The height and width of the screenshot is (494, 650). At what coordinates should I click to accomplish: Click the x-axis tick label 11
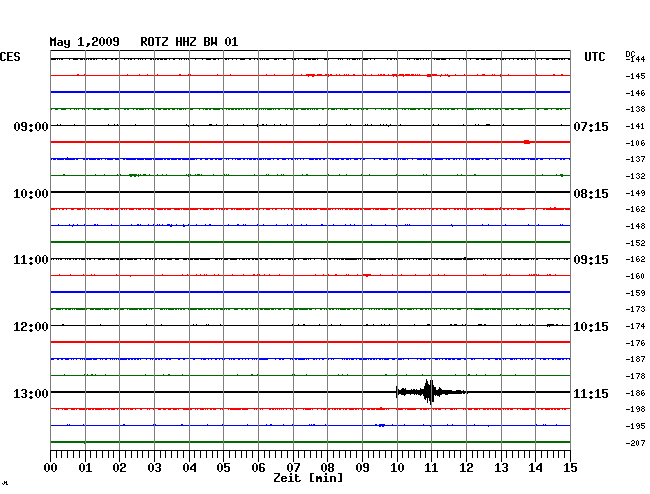pyautogui.click(x=431, y=468)
